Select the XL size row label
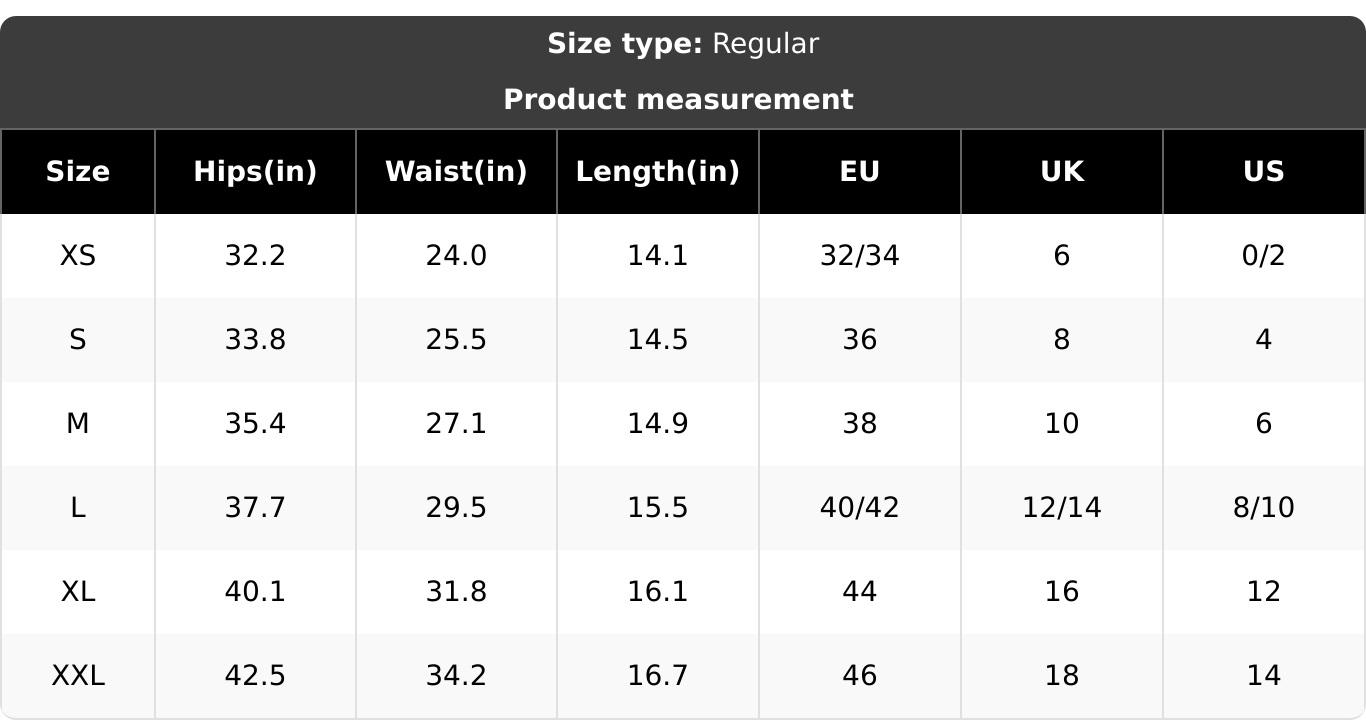Image resolution: width=1366 pixels, height=720 pixels. point(78,592)
